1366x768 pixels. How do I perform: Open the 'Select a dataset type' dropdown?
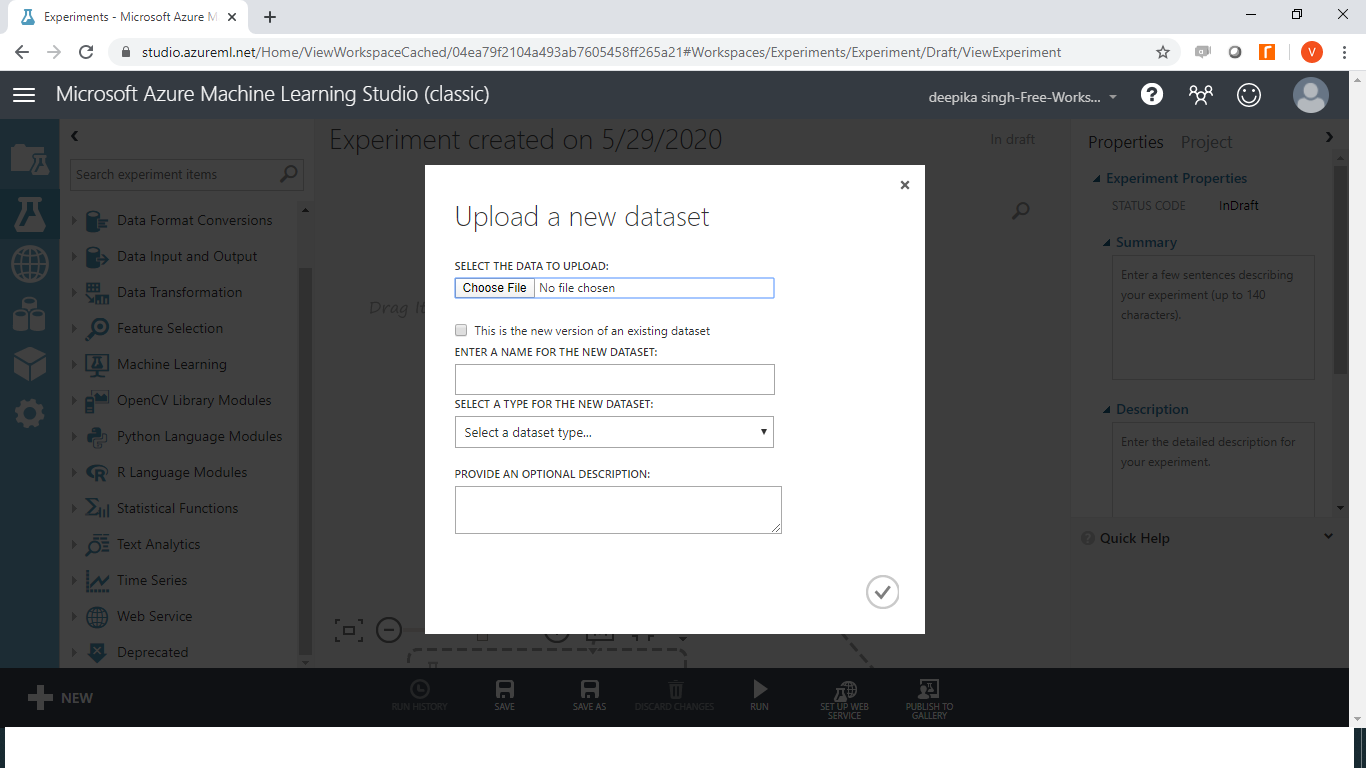click(614, 432)
